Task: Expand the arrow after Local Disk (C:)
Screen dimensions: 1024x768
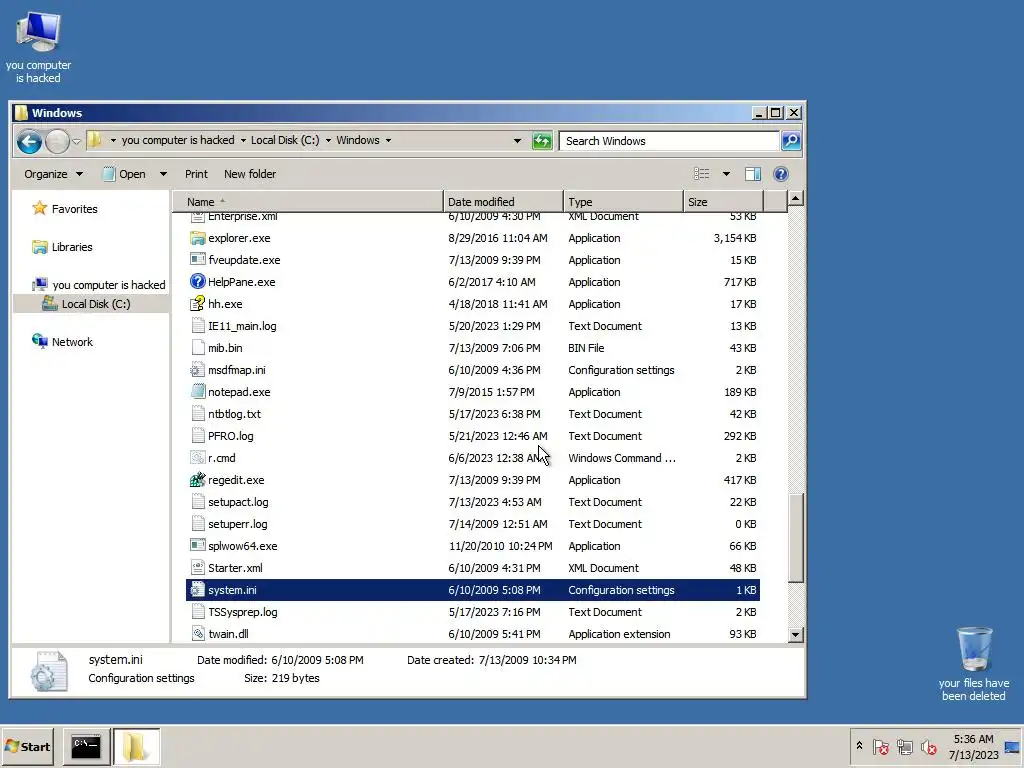Action: (328, 140)
